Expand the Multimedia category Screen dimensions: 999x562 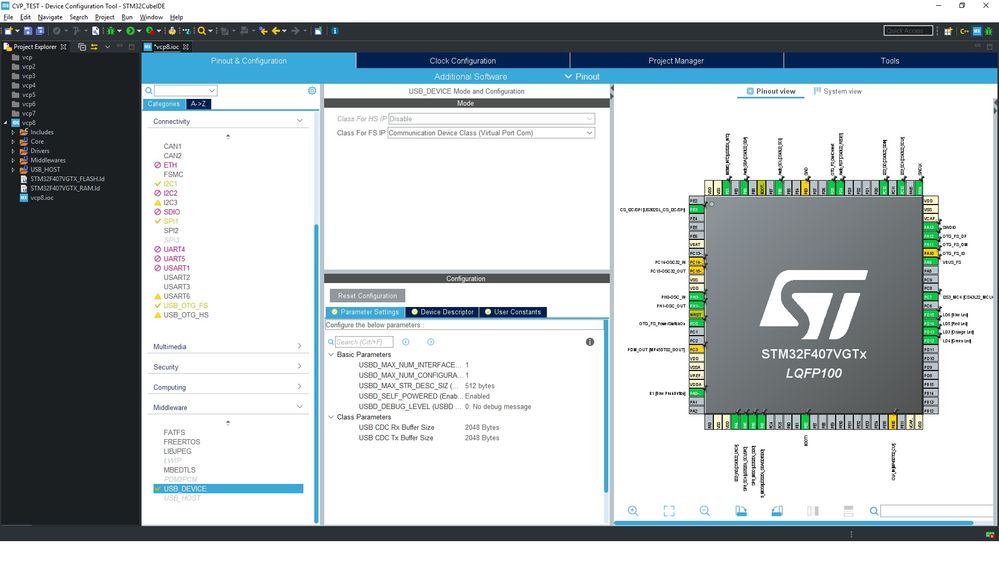299,346
